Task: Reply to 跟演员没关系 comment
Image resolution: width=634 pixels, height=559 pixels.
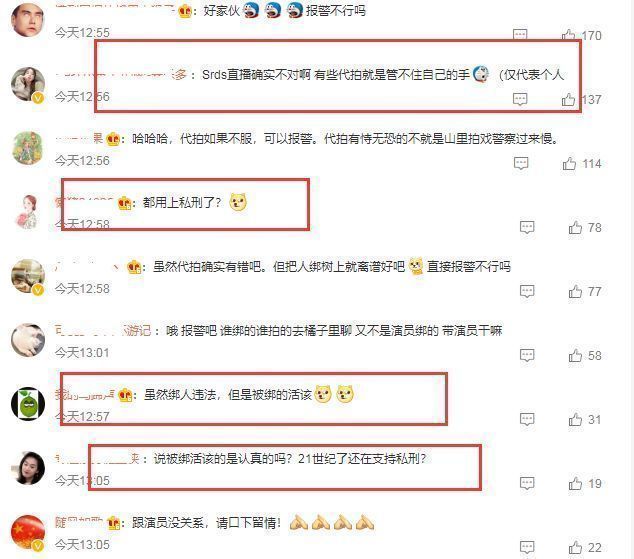Action: pos(527,547)
